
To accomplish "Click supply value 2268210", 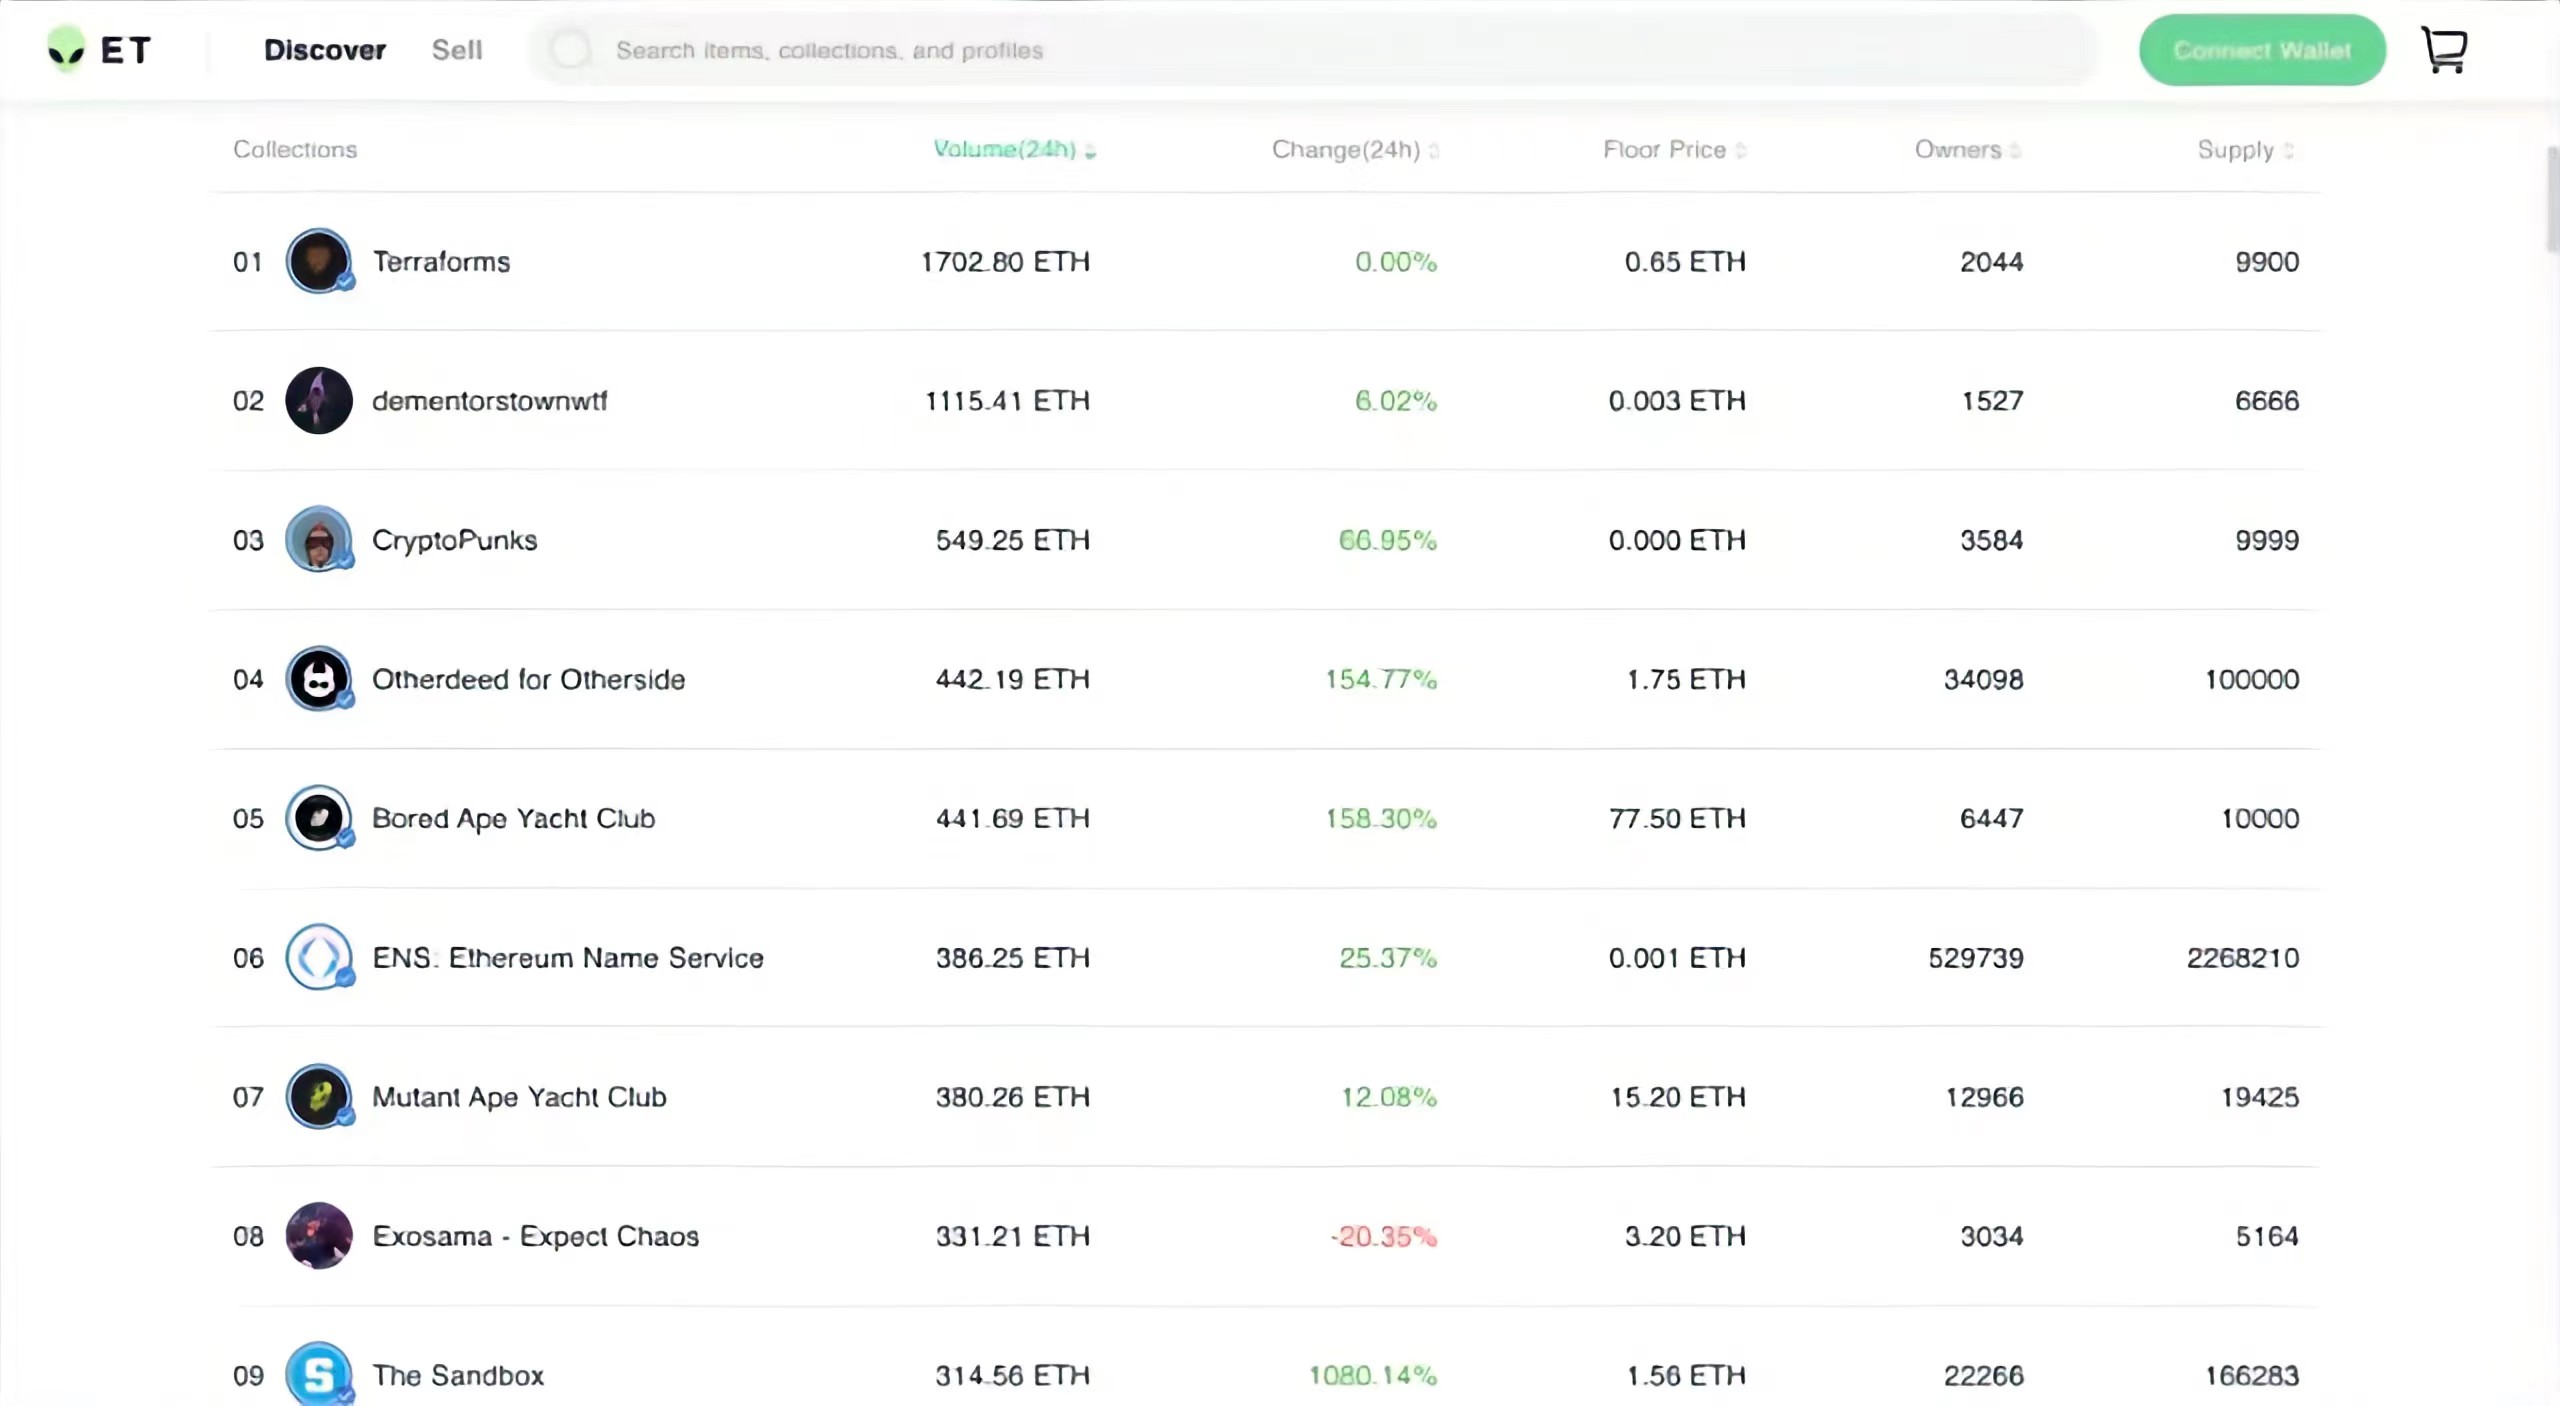I will pos(2243,958).
